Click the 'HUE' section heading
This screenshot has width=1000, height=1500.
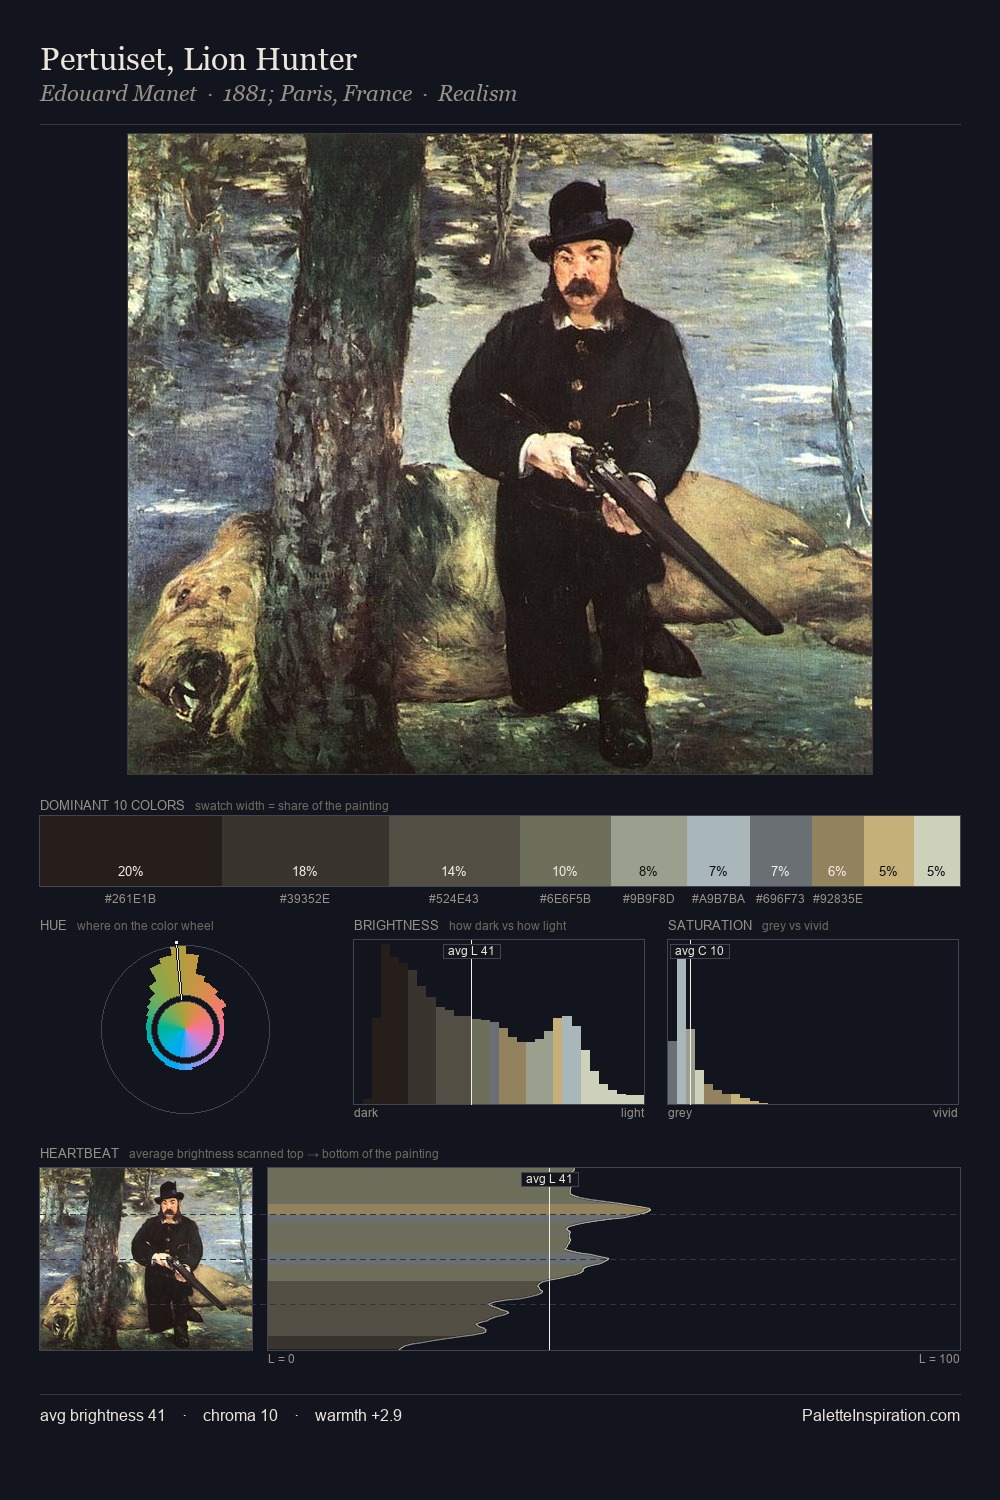53,925
